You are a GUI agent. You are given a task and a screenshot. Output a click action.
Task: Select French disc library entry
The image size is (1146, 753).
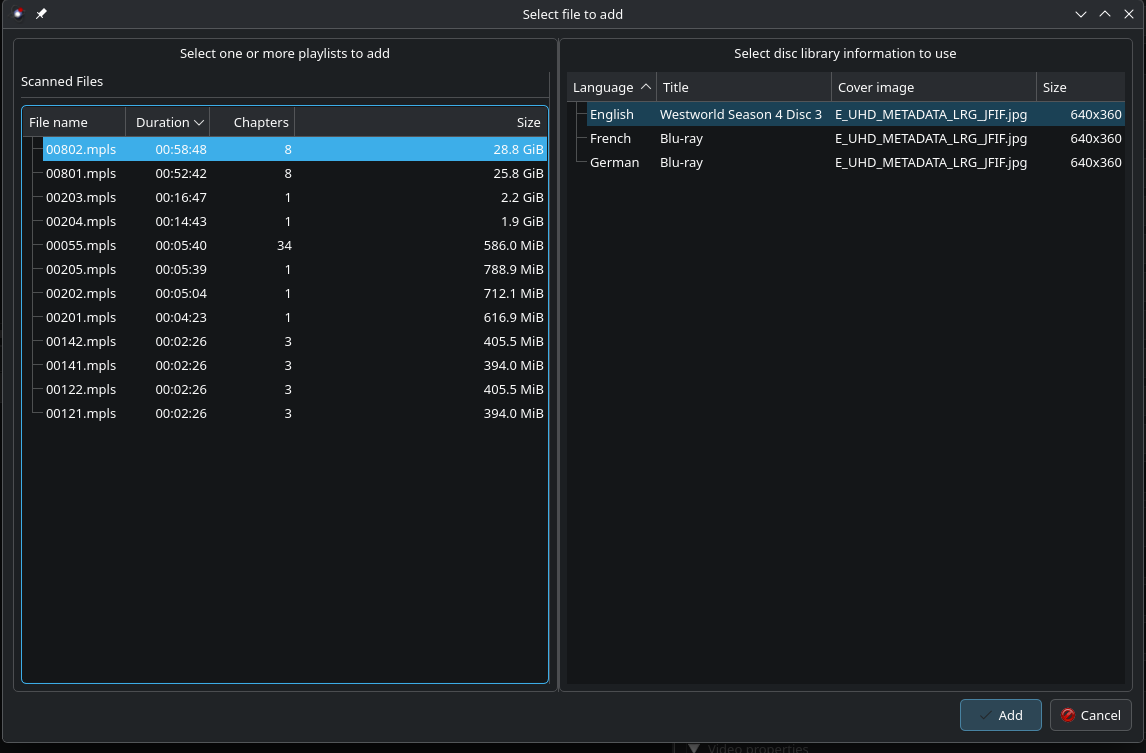pos(610,139)
